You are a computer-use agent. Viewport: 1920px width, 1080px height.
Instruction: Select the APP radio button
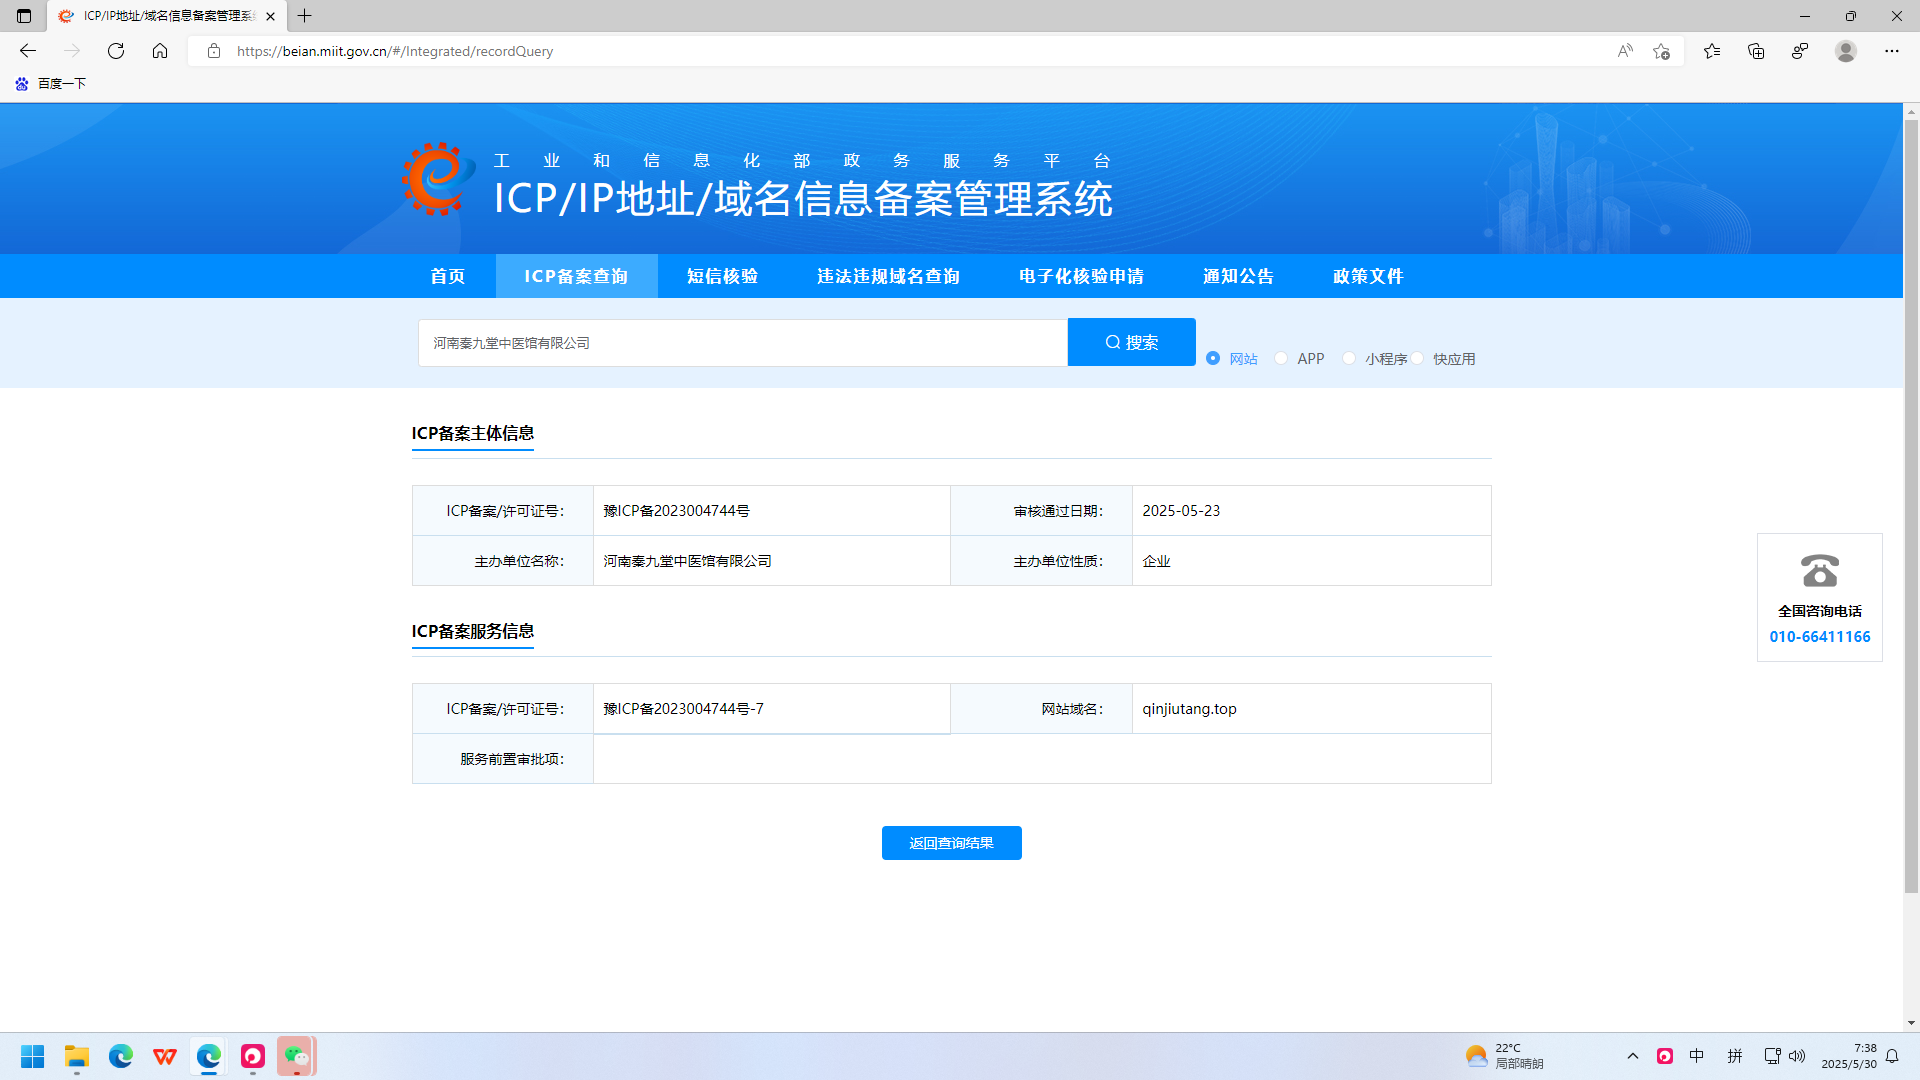click(x=1281, y=358)
